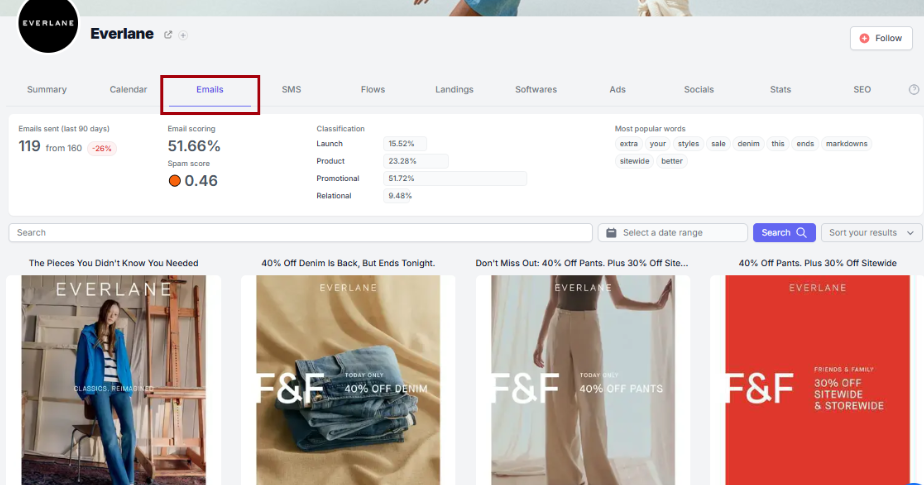
Task: Click the calendar icon in date range field
Action: [611, 233]
